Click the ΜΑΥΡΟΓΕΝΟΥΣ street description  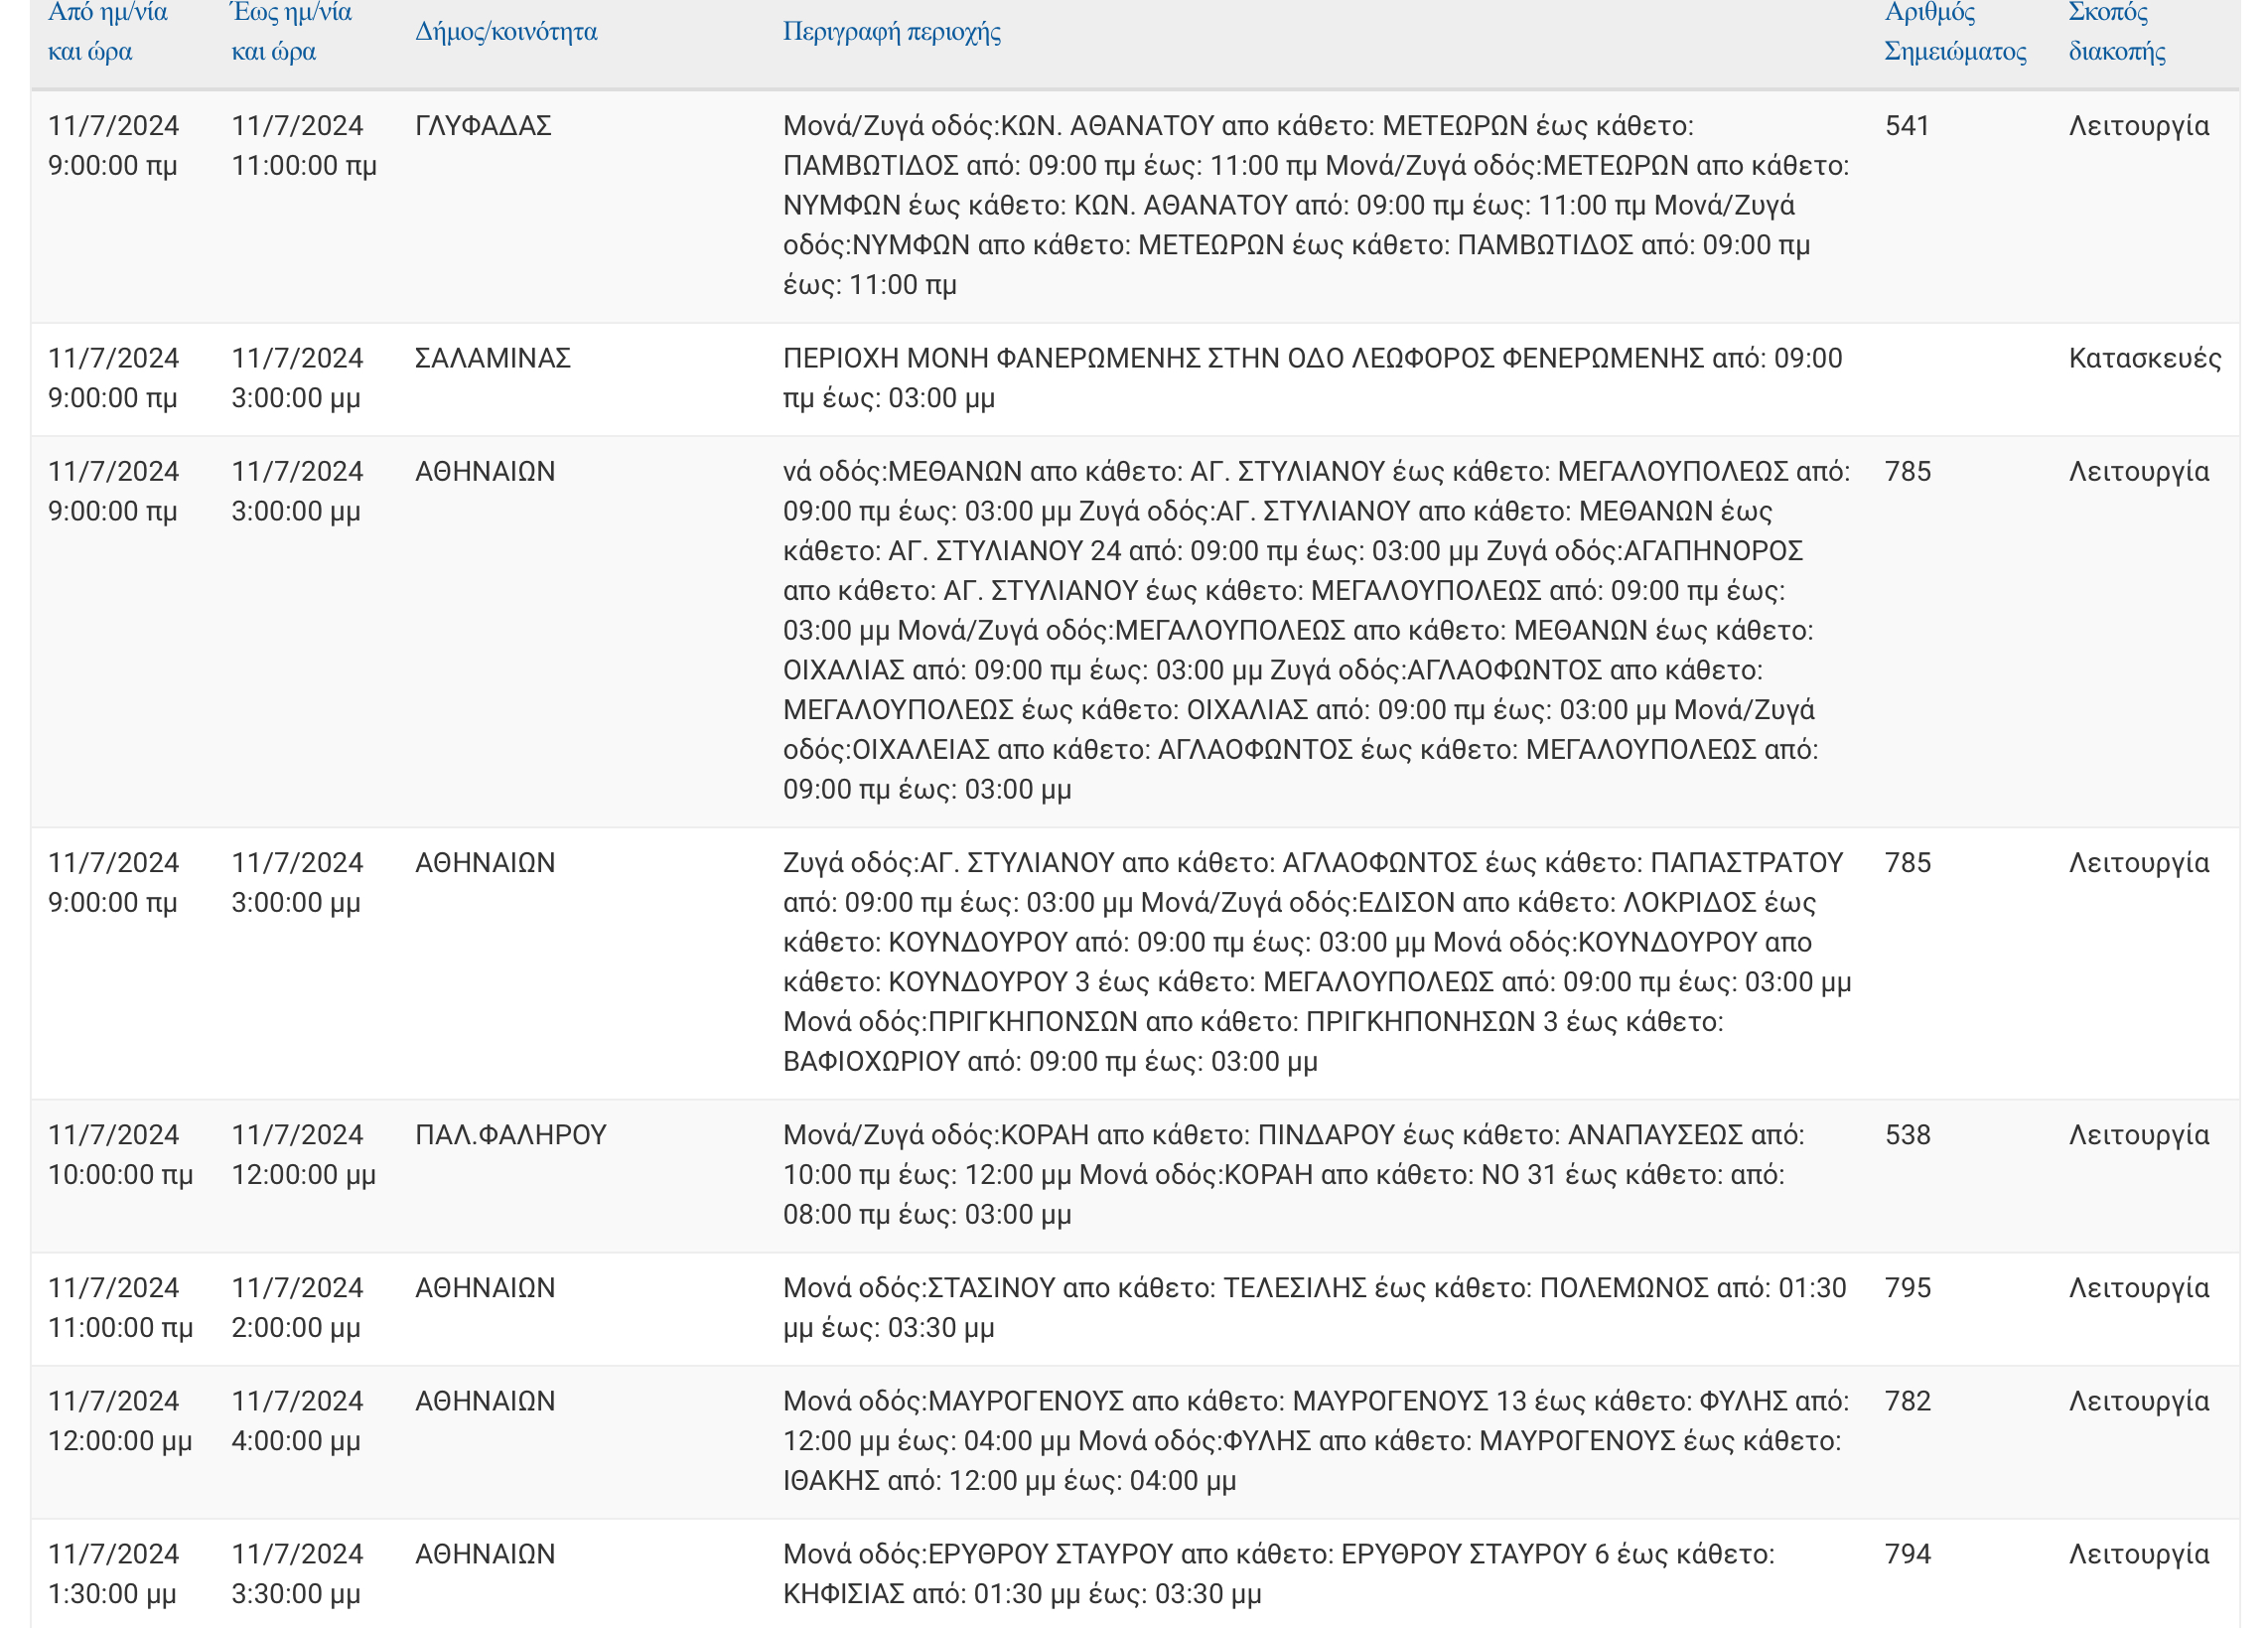click(x=1316, y=1441)
